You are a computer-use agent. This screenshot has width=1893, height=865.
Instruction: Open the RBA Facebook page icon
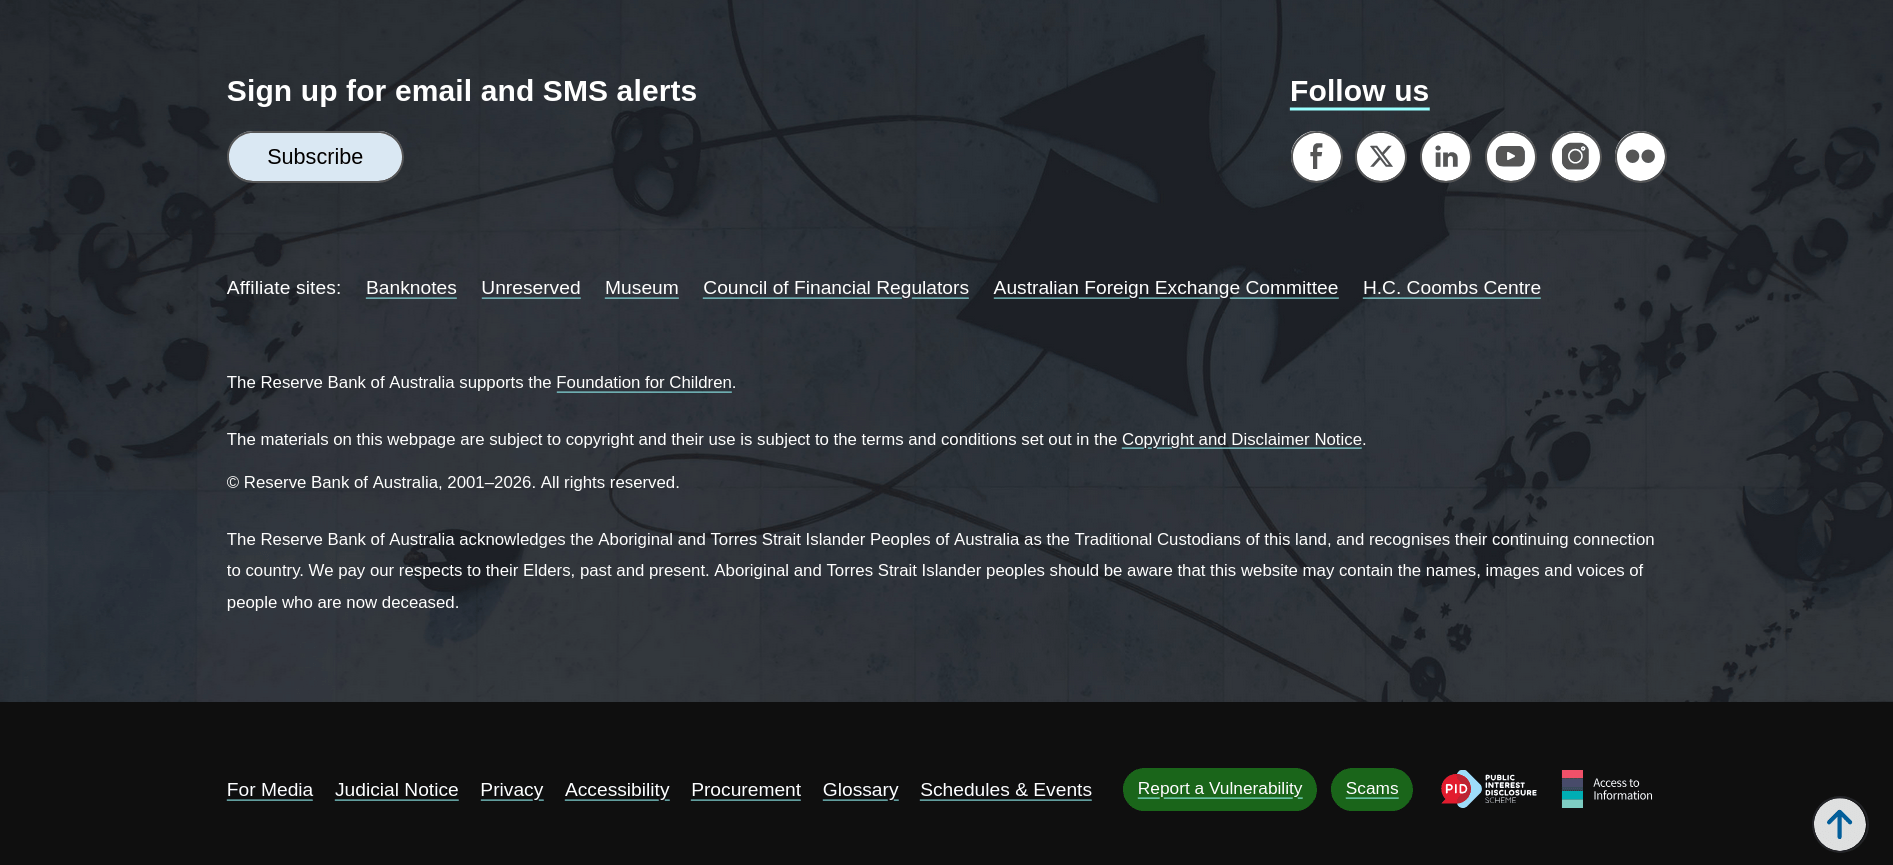[1316, 157]
